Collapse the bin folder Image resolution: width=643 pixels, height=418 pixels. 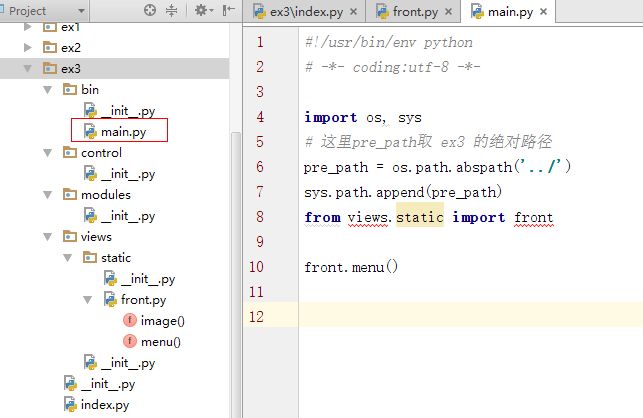pos(48,89)
